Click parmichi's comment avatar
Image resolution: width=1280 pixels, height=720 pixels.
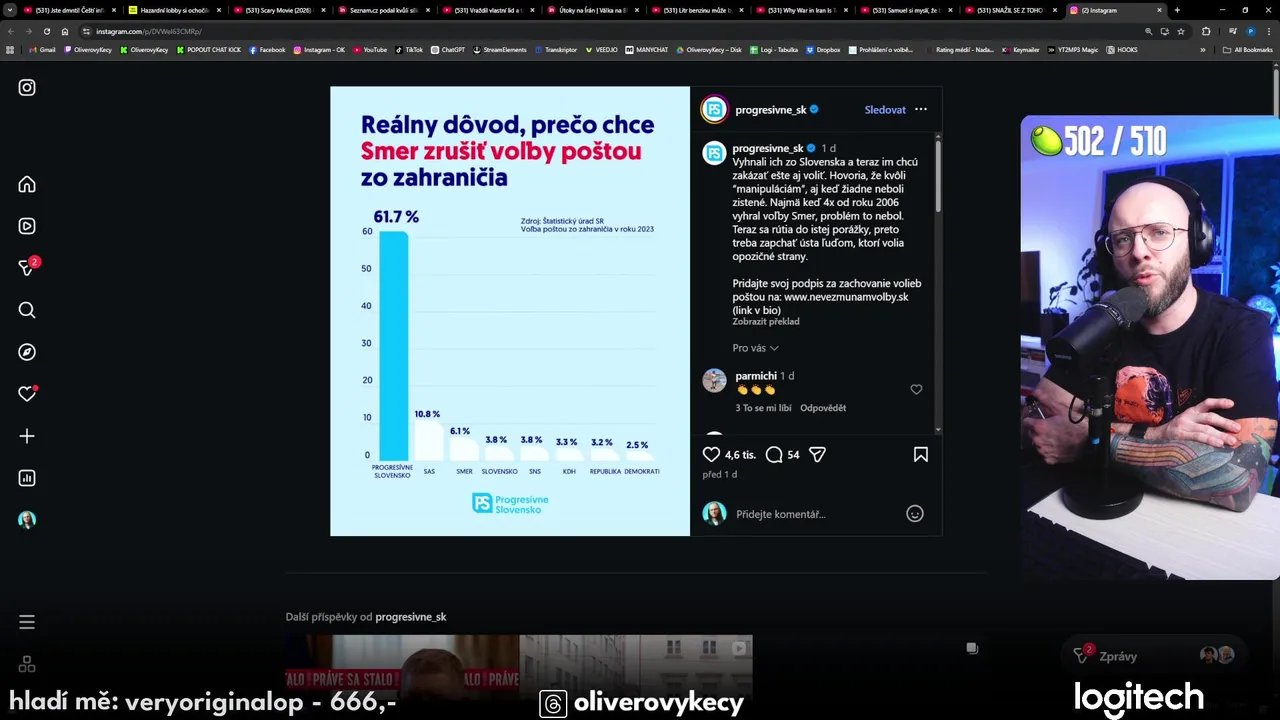point(714,381)
